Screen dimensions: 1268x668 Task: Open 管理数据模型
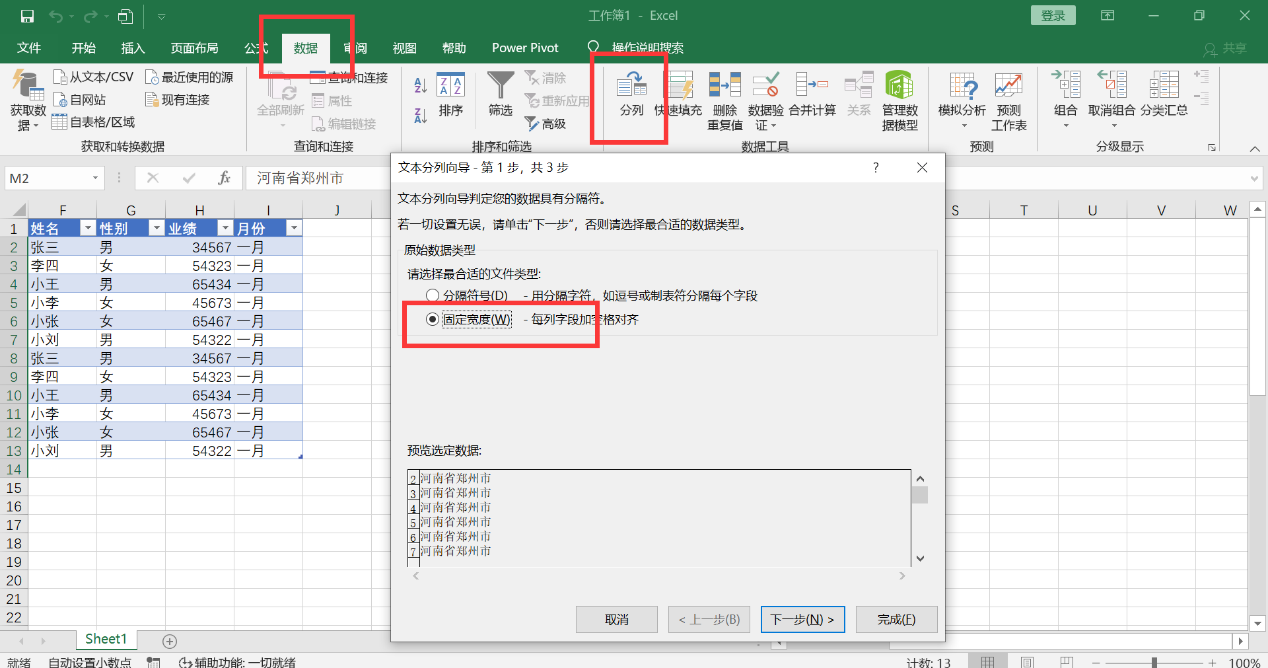900,100
